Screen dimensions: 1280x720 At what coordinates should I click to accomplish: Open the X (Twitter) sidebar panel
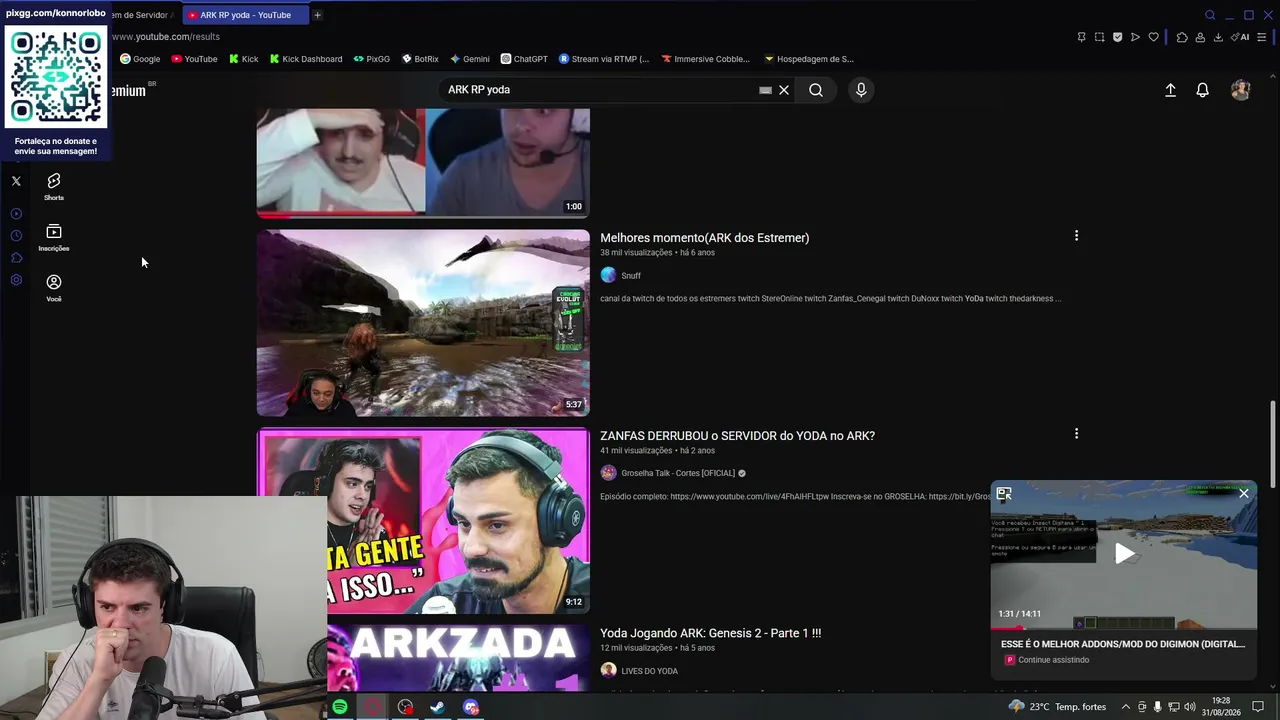click(16, 181)
